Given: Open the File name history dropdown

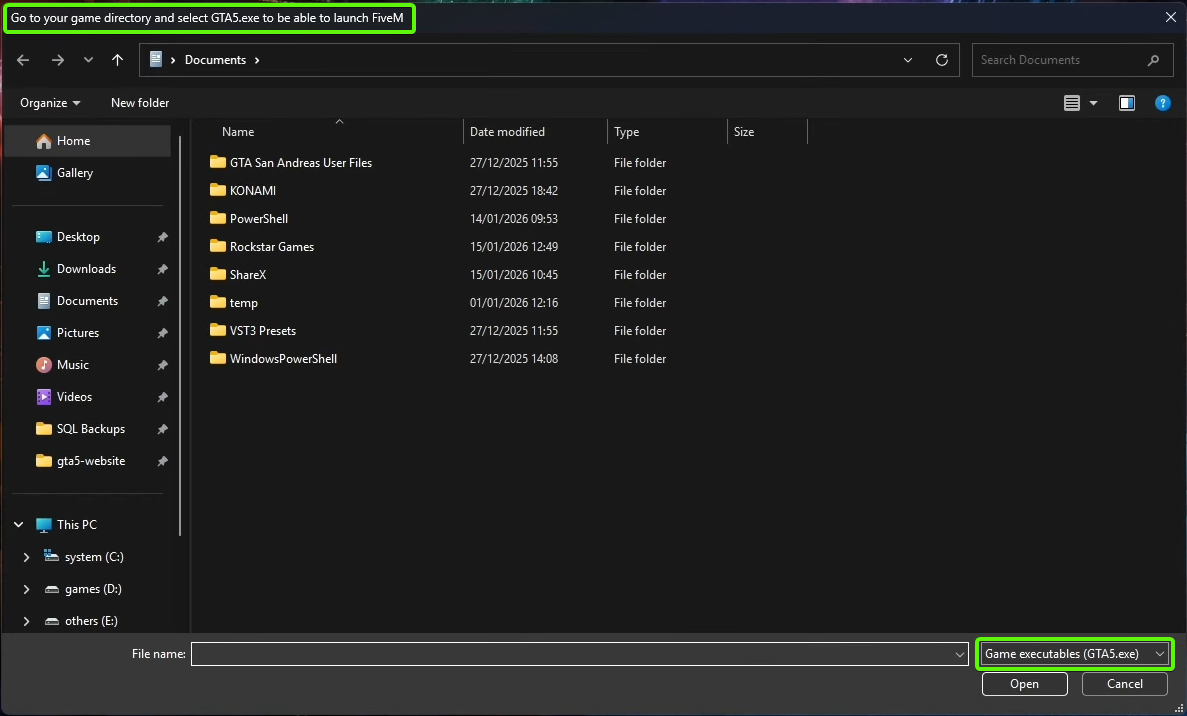Looking at the screenshot, I should point(960,654).
